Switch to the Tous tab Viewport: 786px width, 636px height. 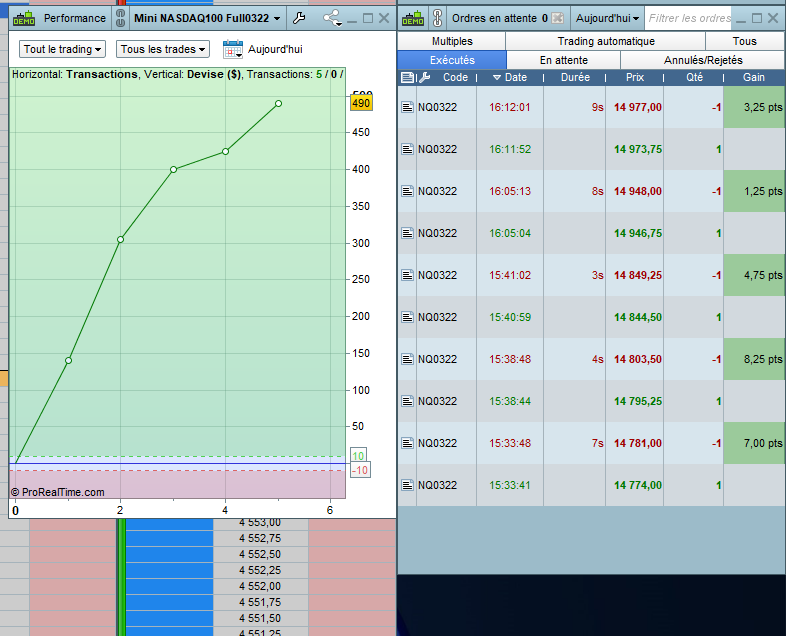pos(744,41)
